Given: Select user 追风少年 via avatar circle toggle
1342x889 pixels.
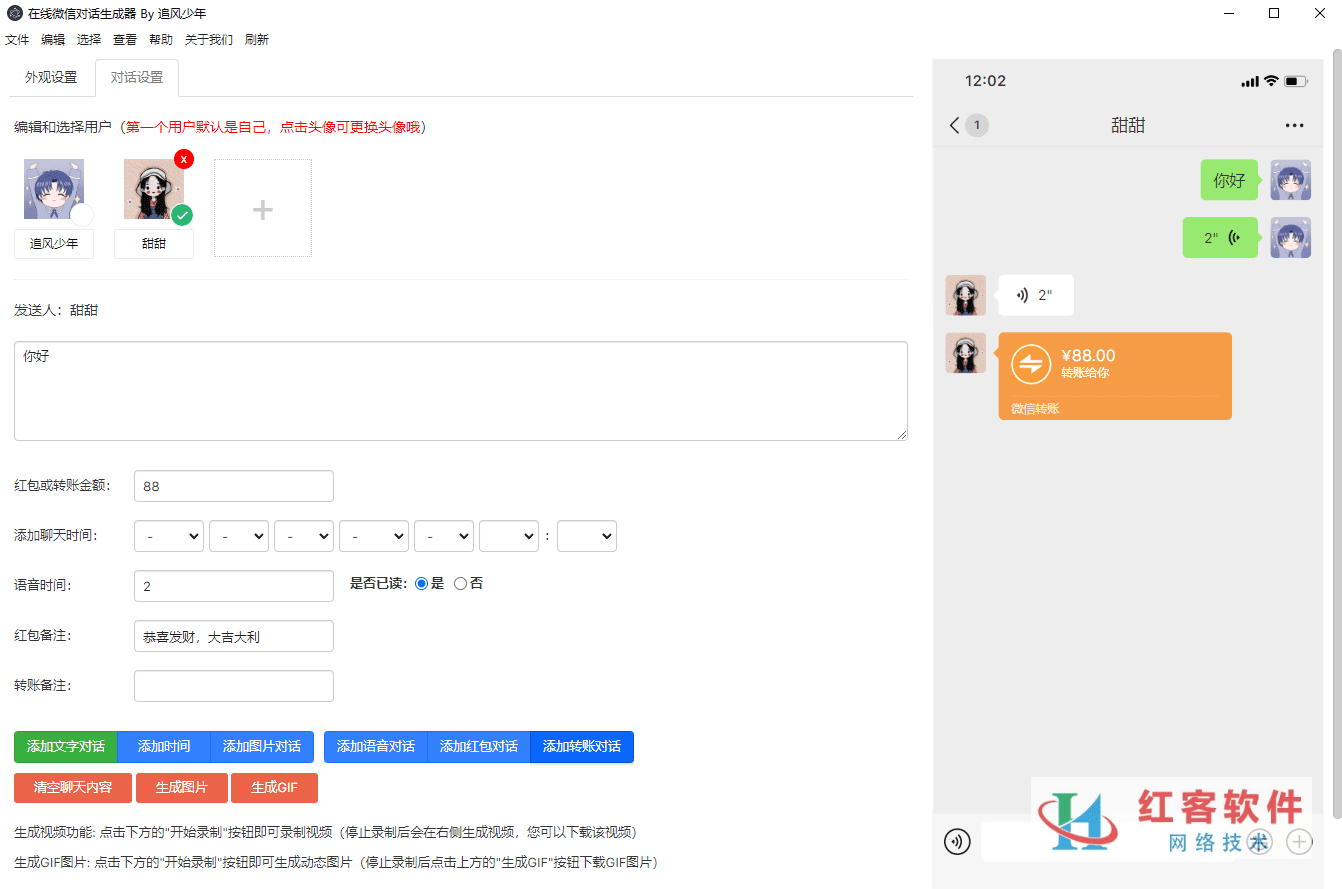Looking at the screenshot, I should pyautogui.click(x=81, y=215).
